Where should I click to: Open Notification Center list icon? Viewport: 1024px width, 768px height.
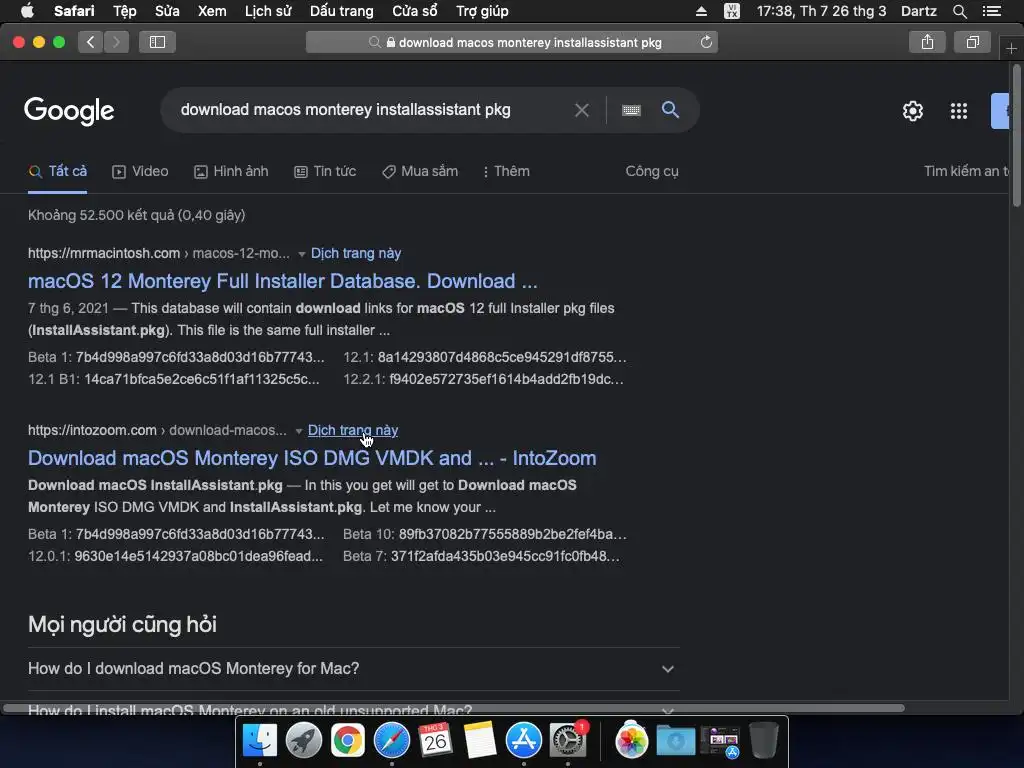[991, 11]
